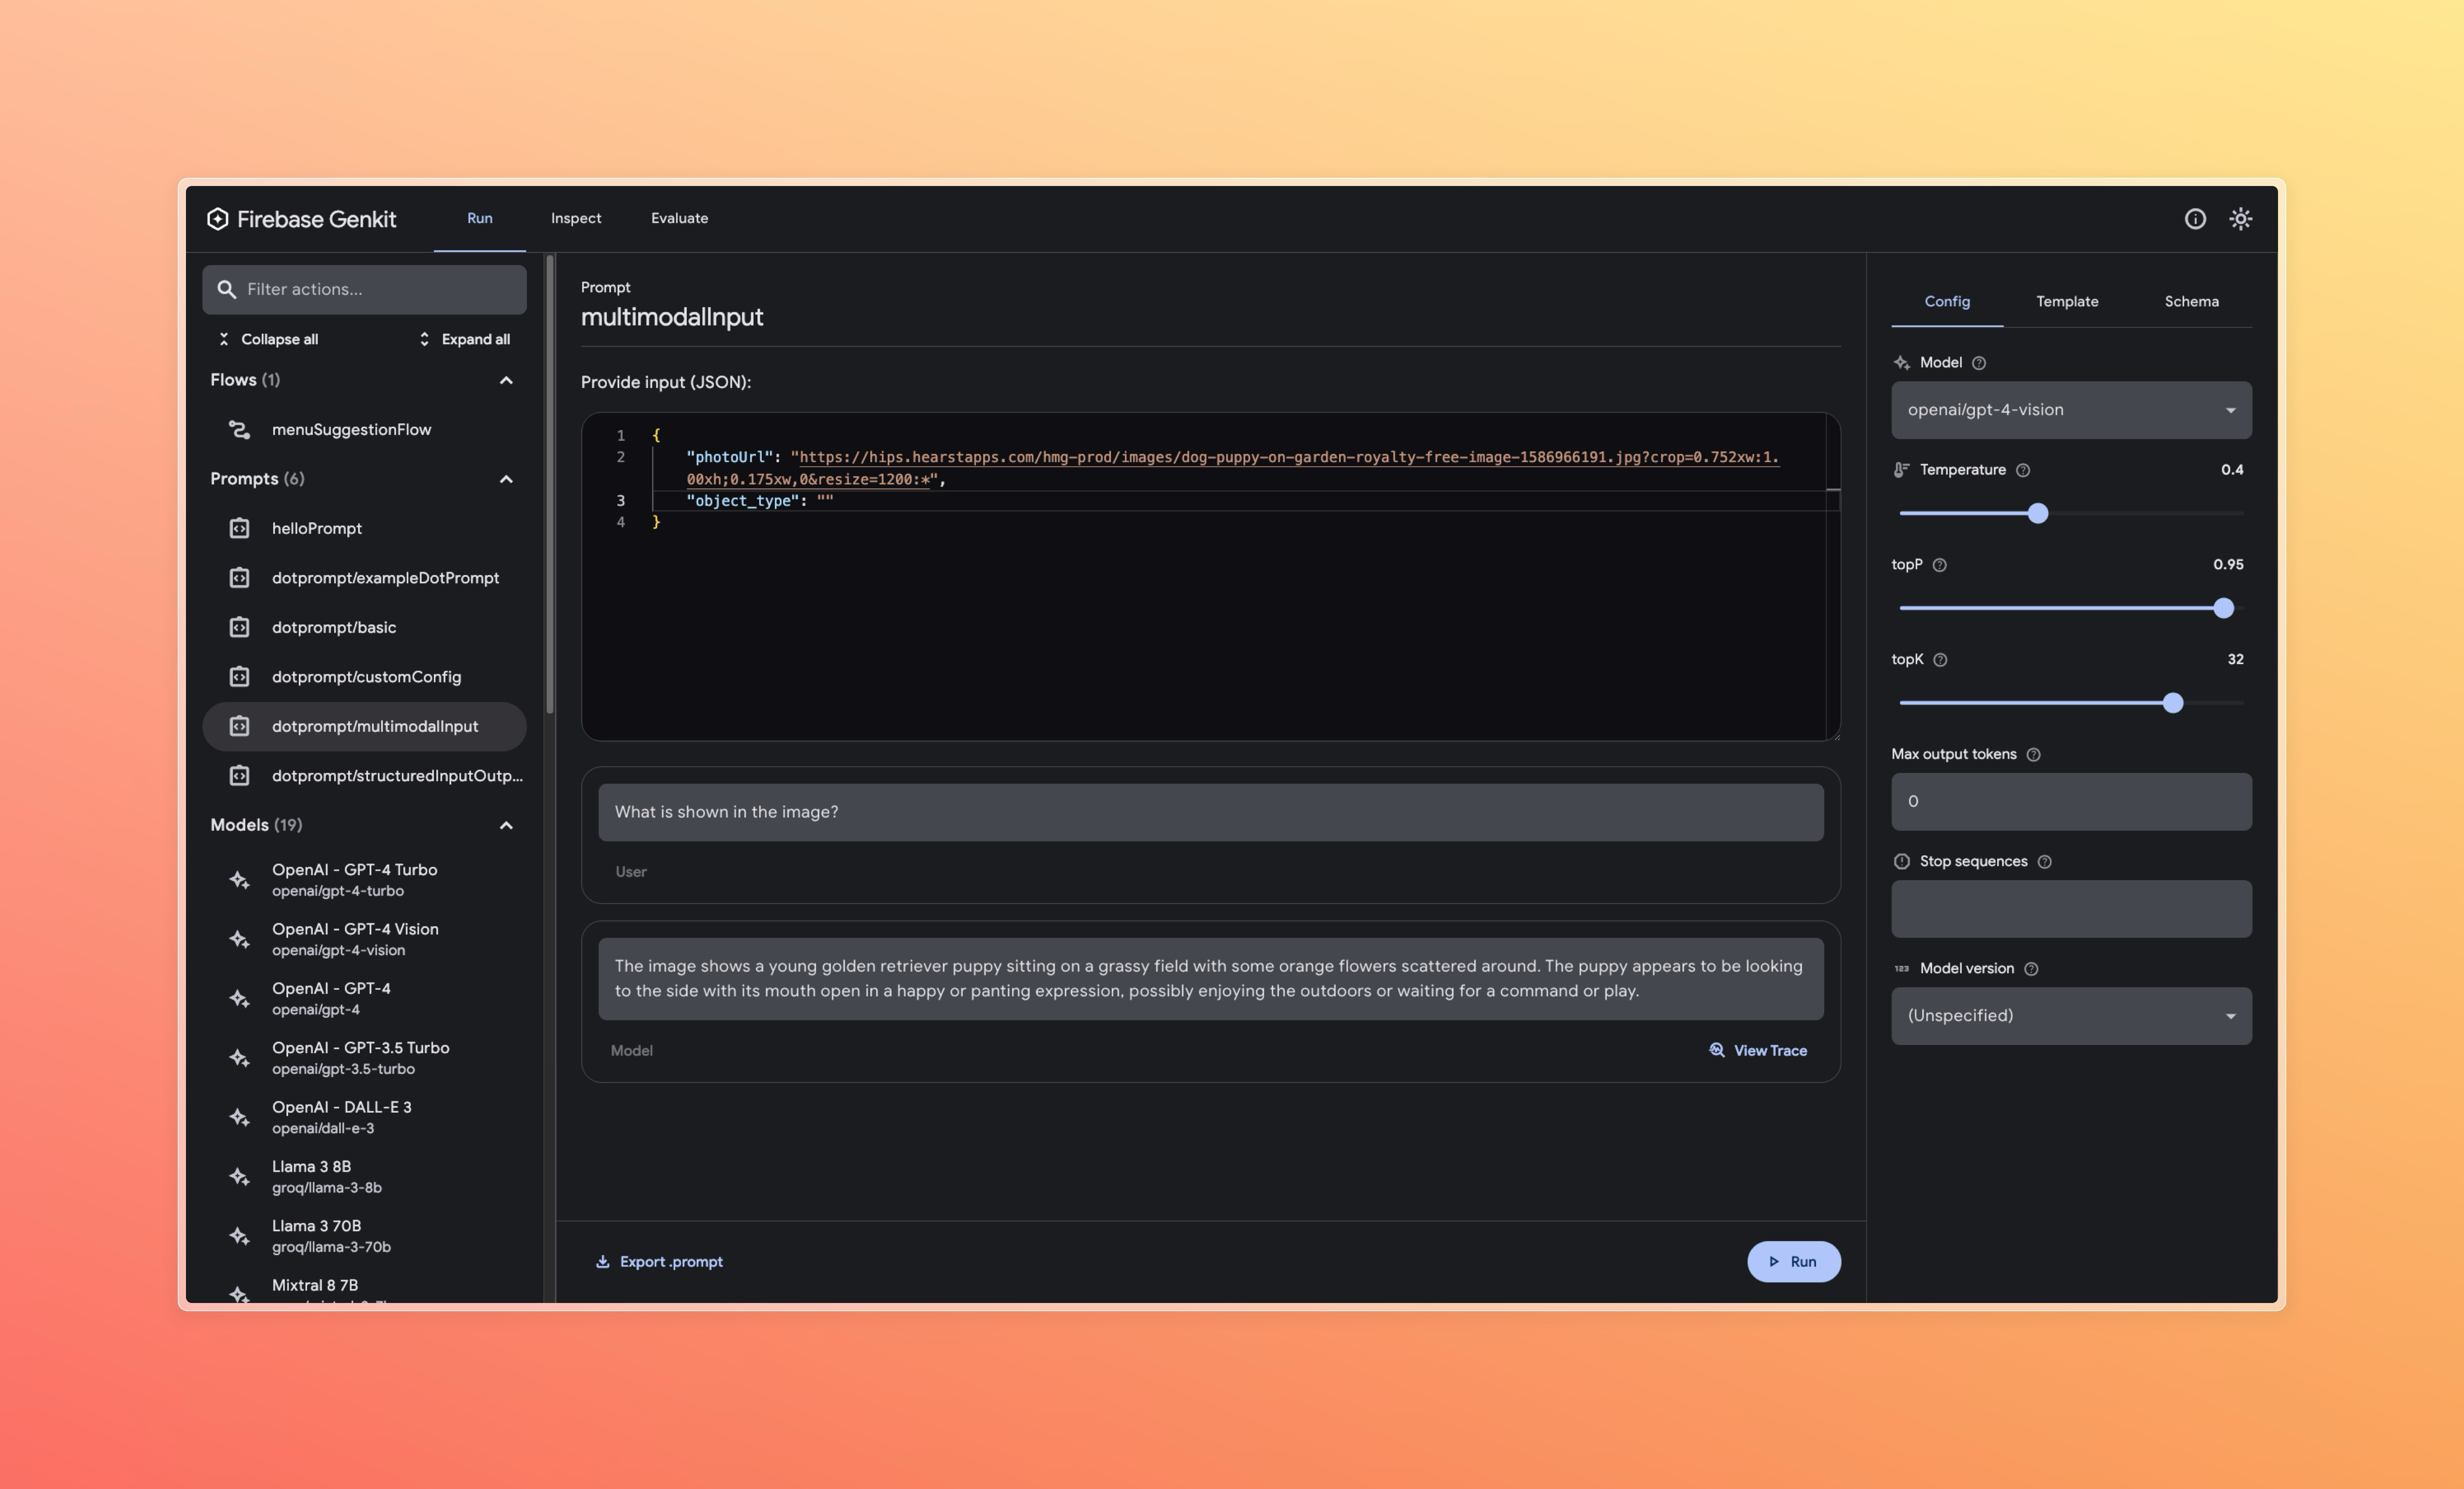Click the Temperature help icon
The image size is (2464, 1489).
pyautogui.click(x=2022, y=470)
